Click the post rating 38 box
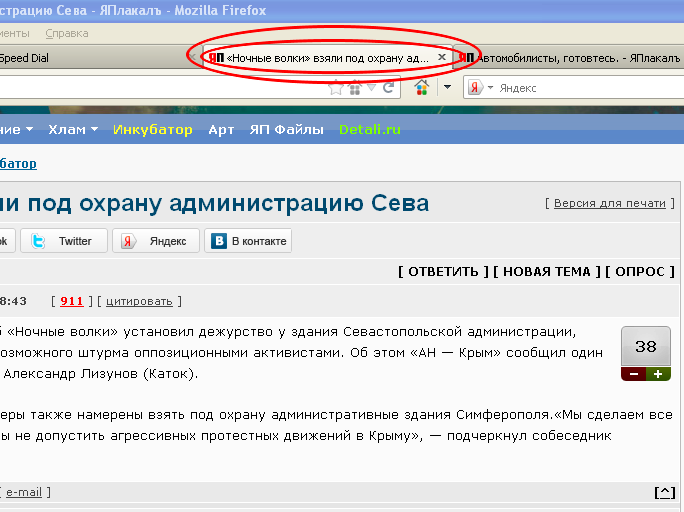The width and height of the screenshot is (684, 512). point(646,346)
